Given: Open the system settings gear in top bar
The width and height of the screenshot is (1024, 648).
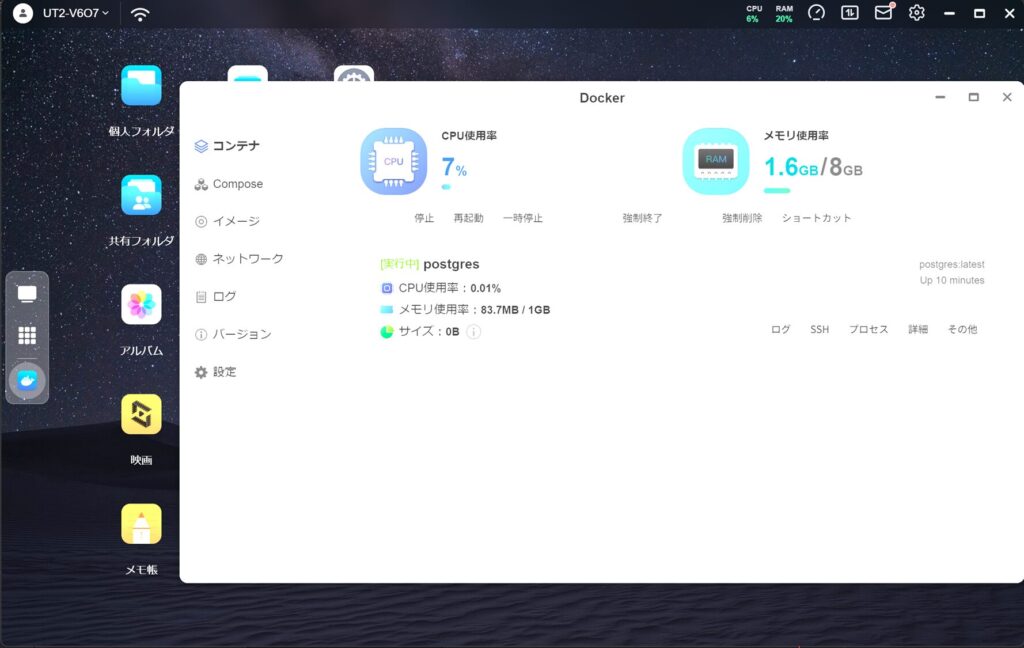Looking at the screenshot, I should (917, 12).
